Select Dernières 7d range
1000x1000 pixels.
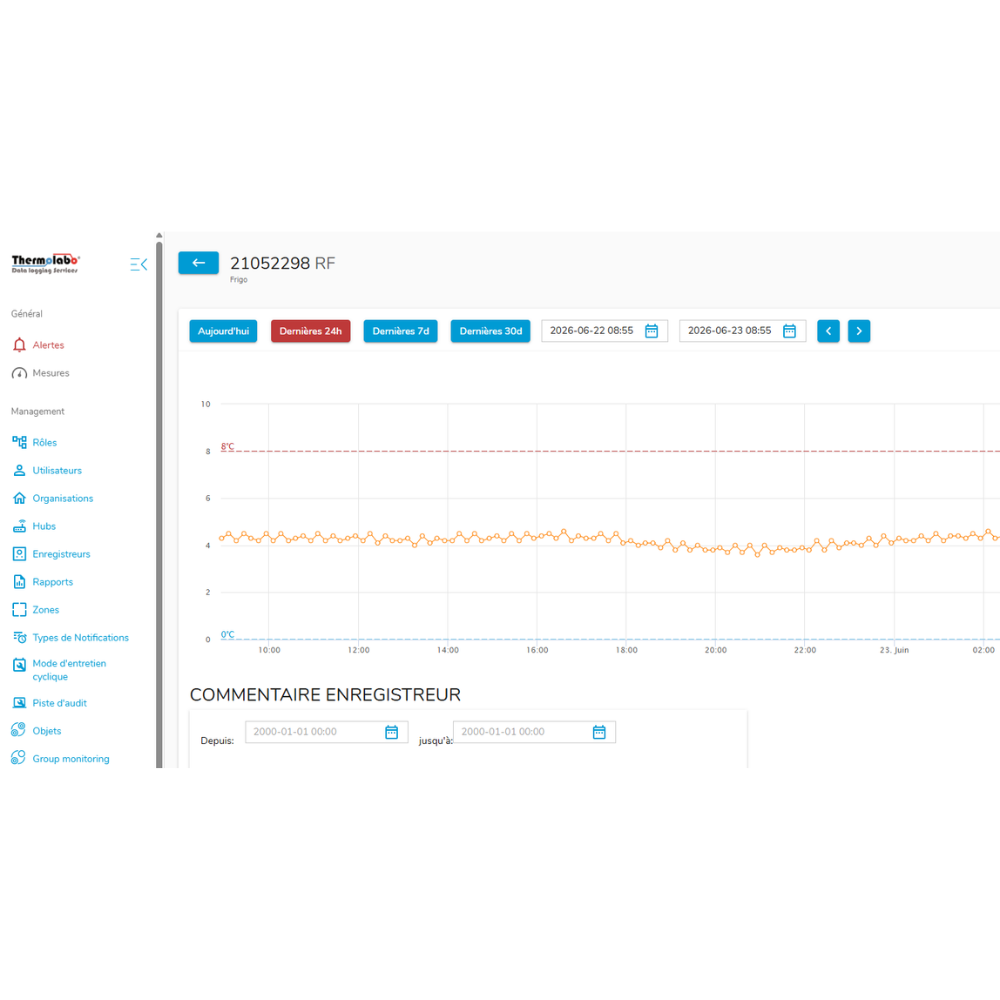tap(401, 331)
